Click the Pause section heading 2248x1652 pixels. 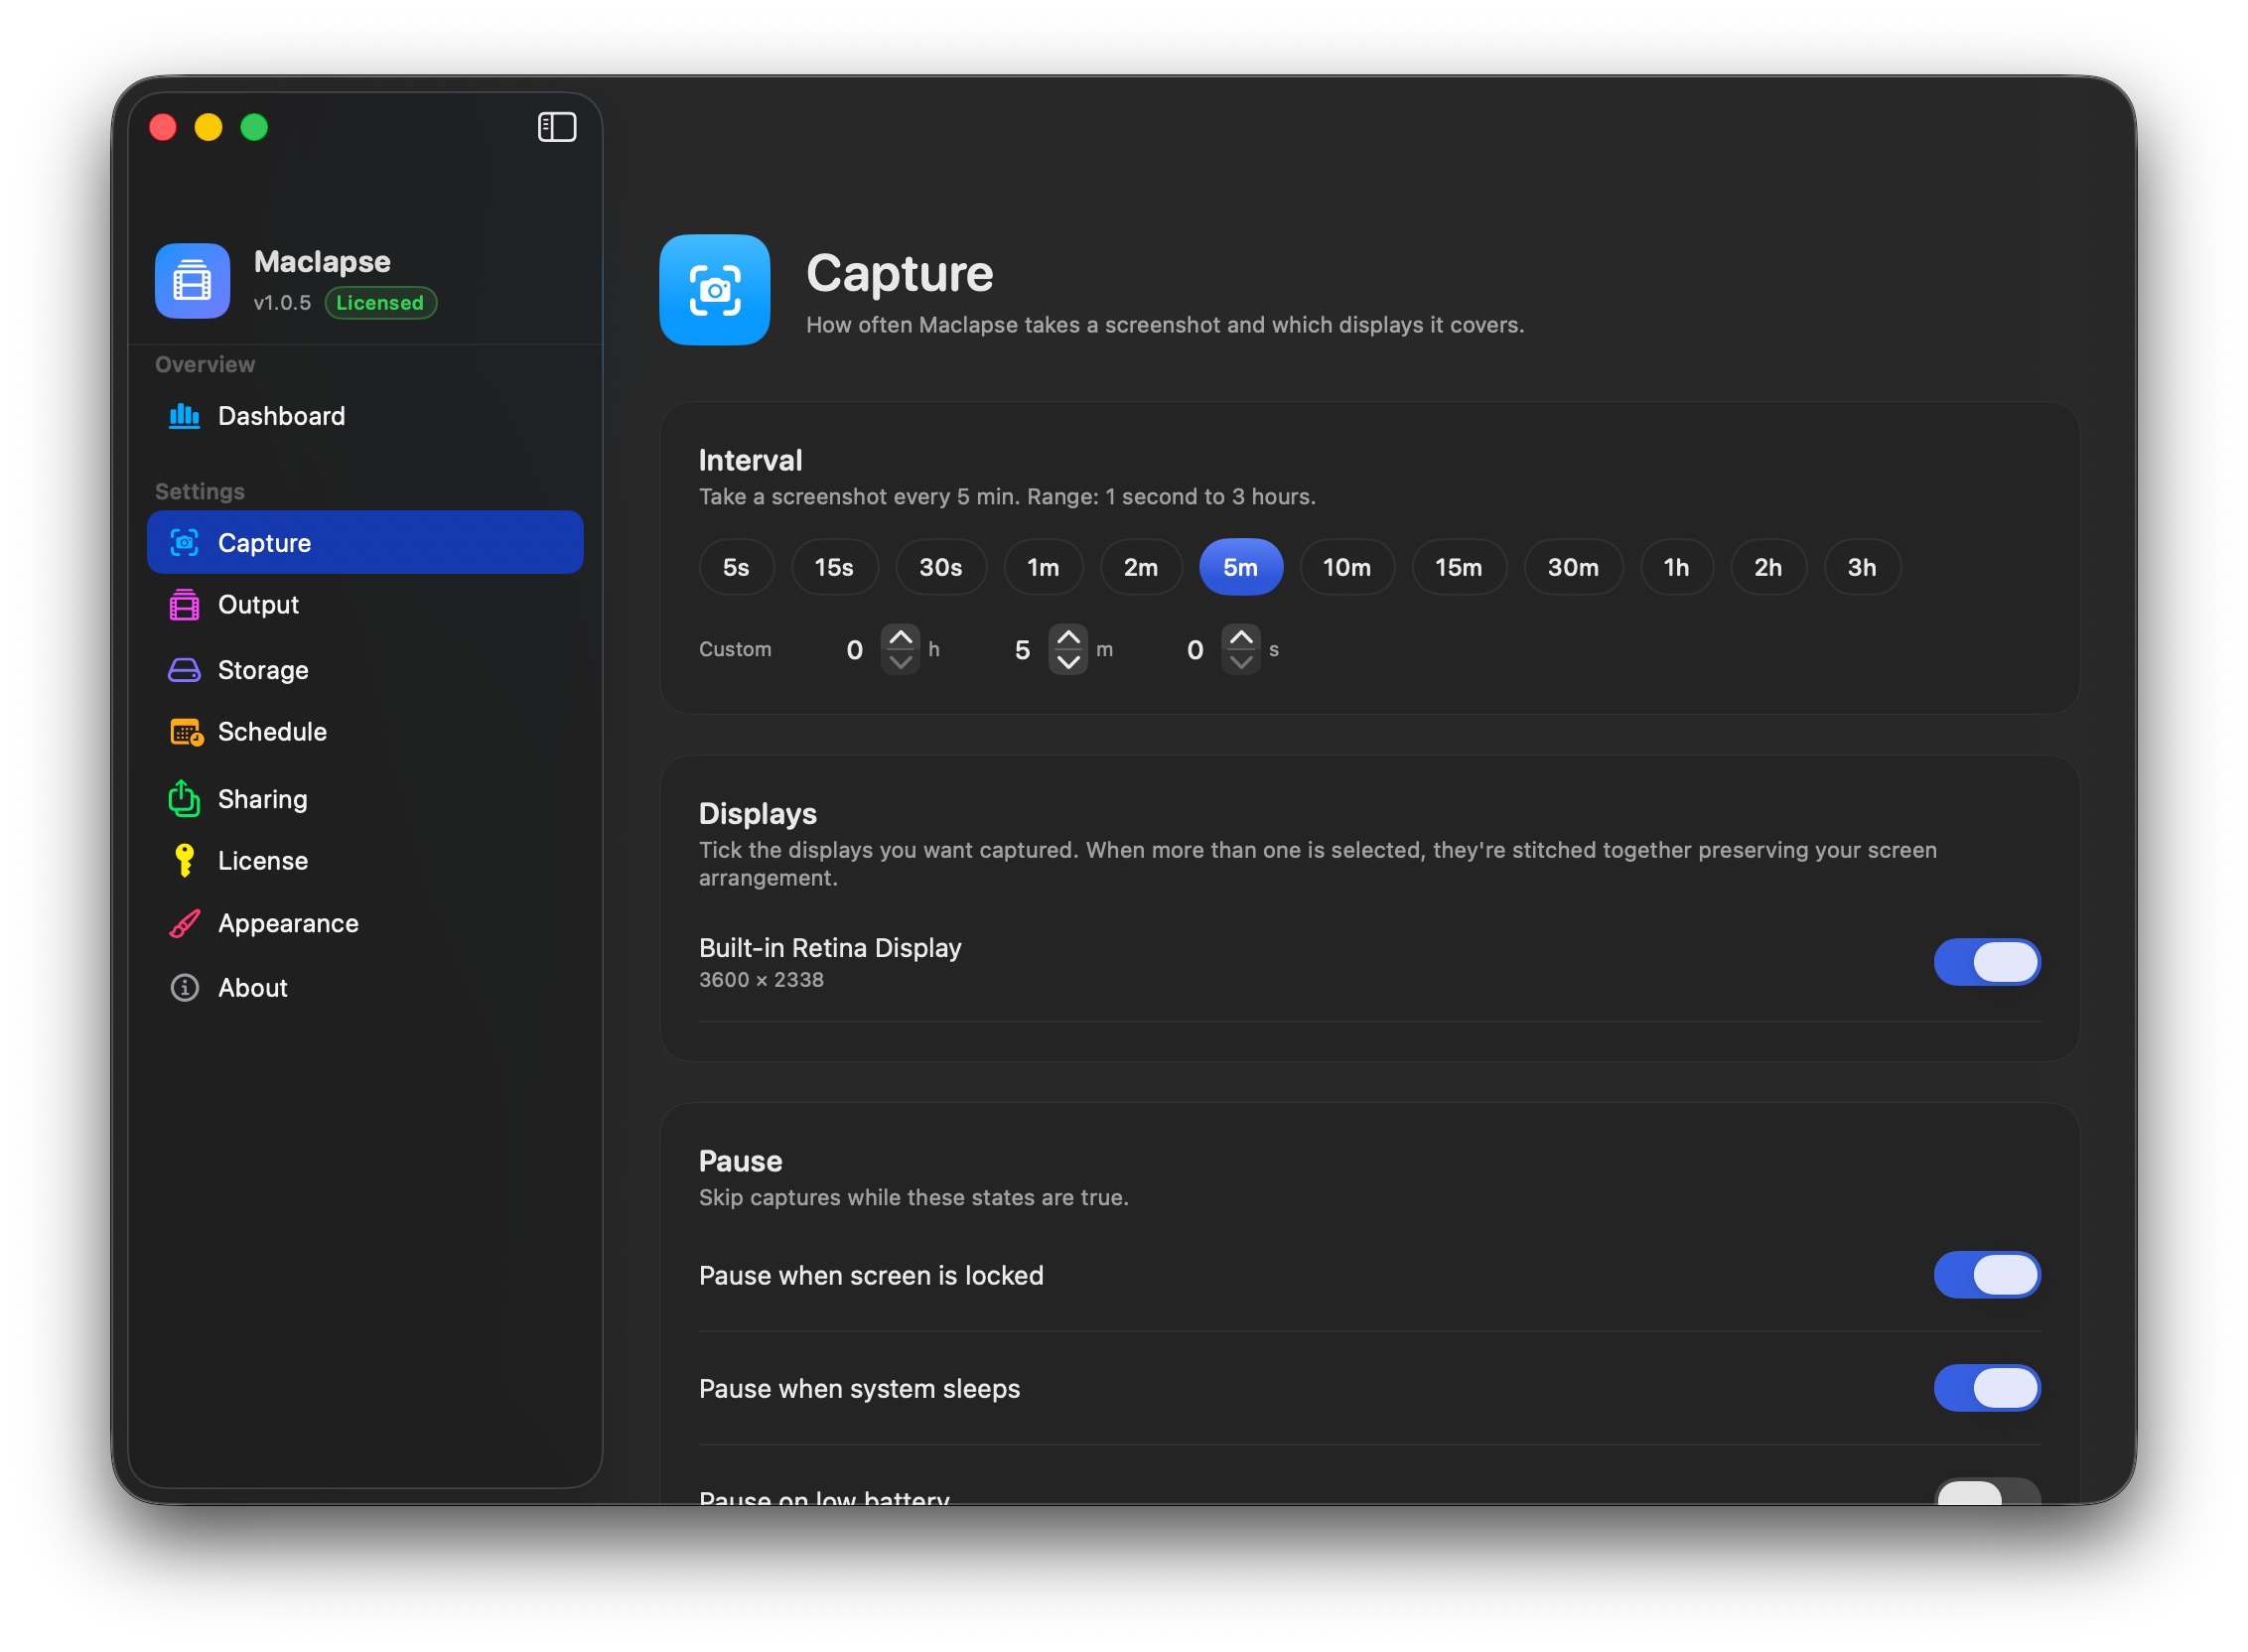[x=740, y=1161]
